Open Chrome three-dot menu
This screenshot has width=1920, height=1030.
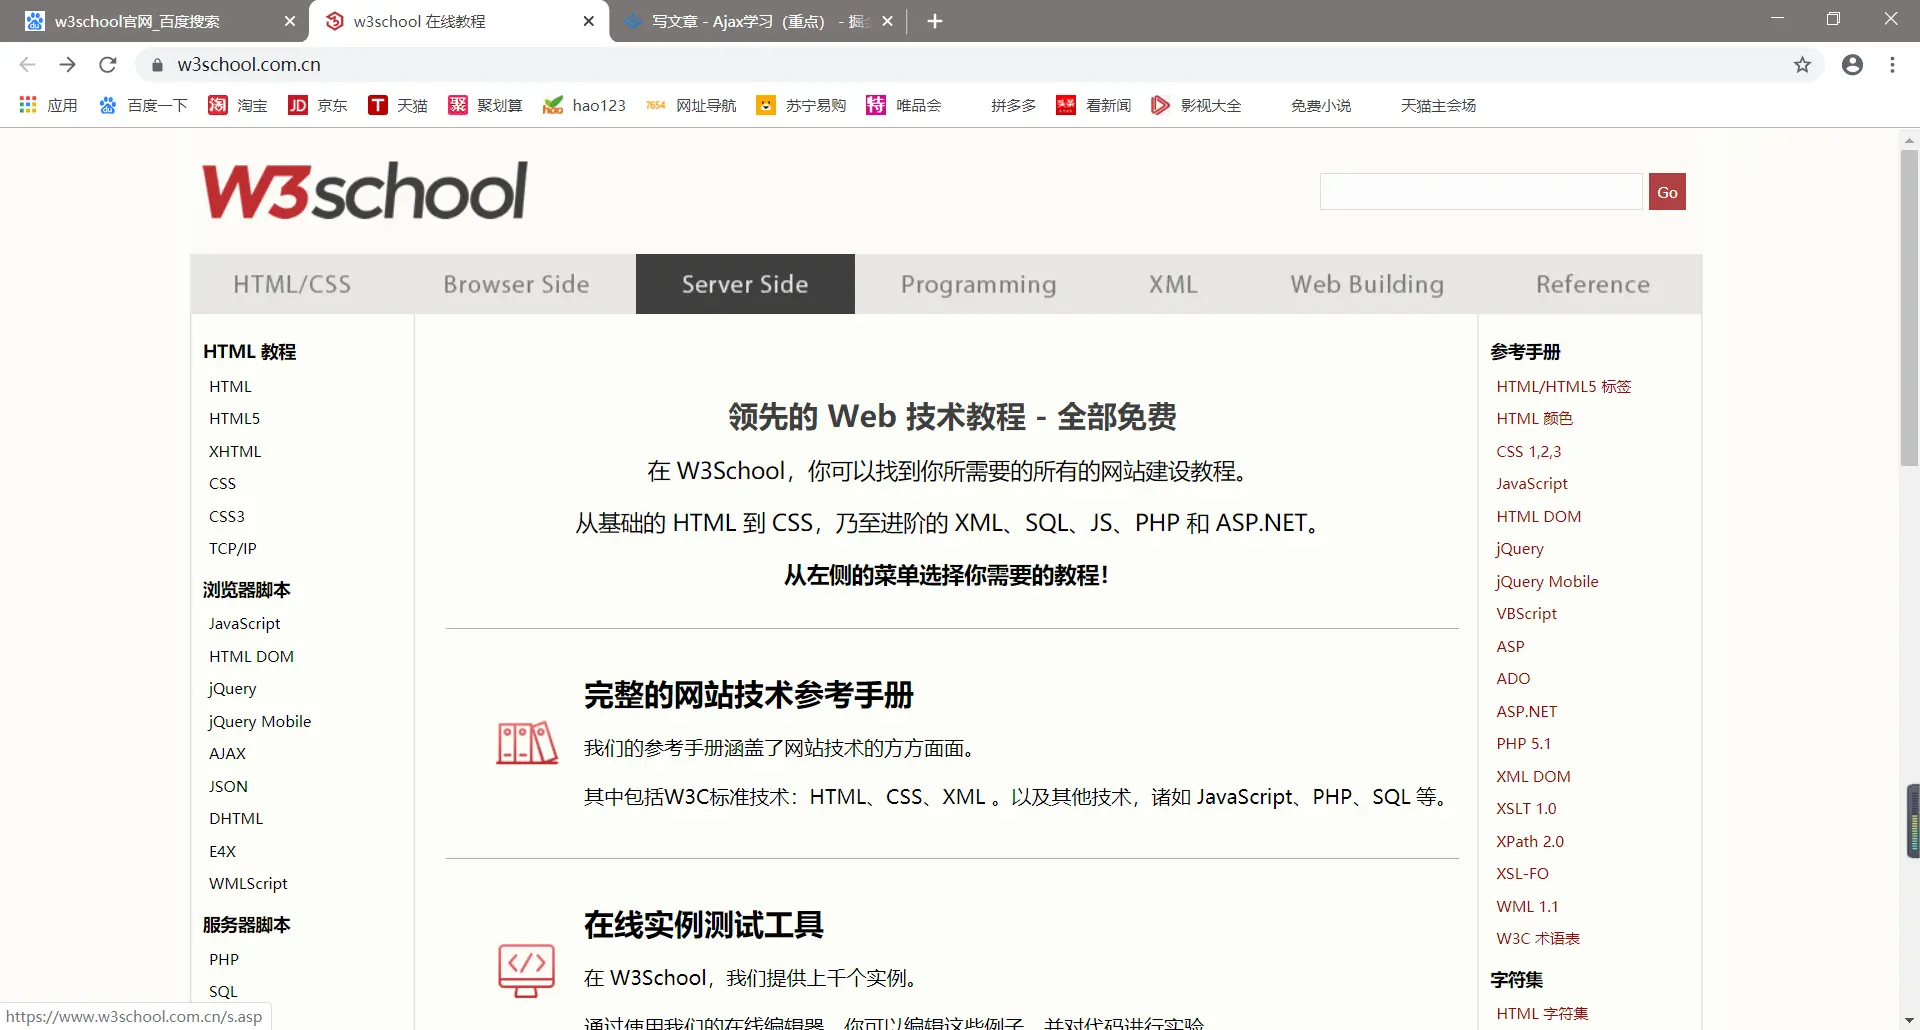[x=1892, y=65]
